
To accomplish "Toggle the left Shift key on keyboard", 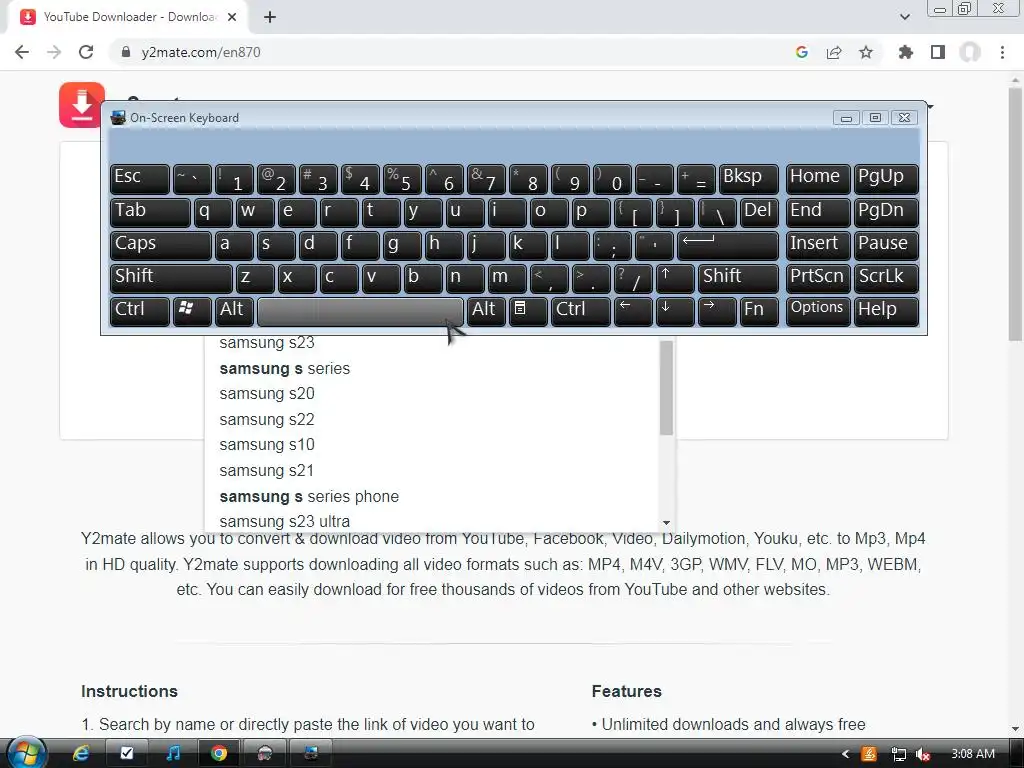I will (171, 278).
